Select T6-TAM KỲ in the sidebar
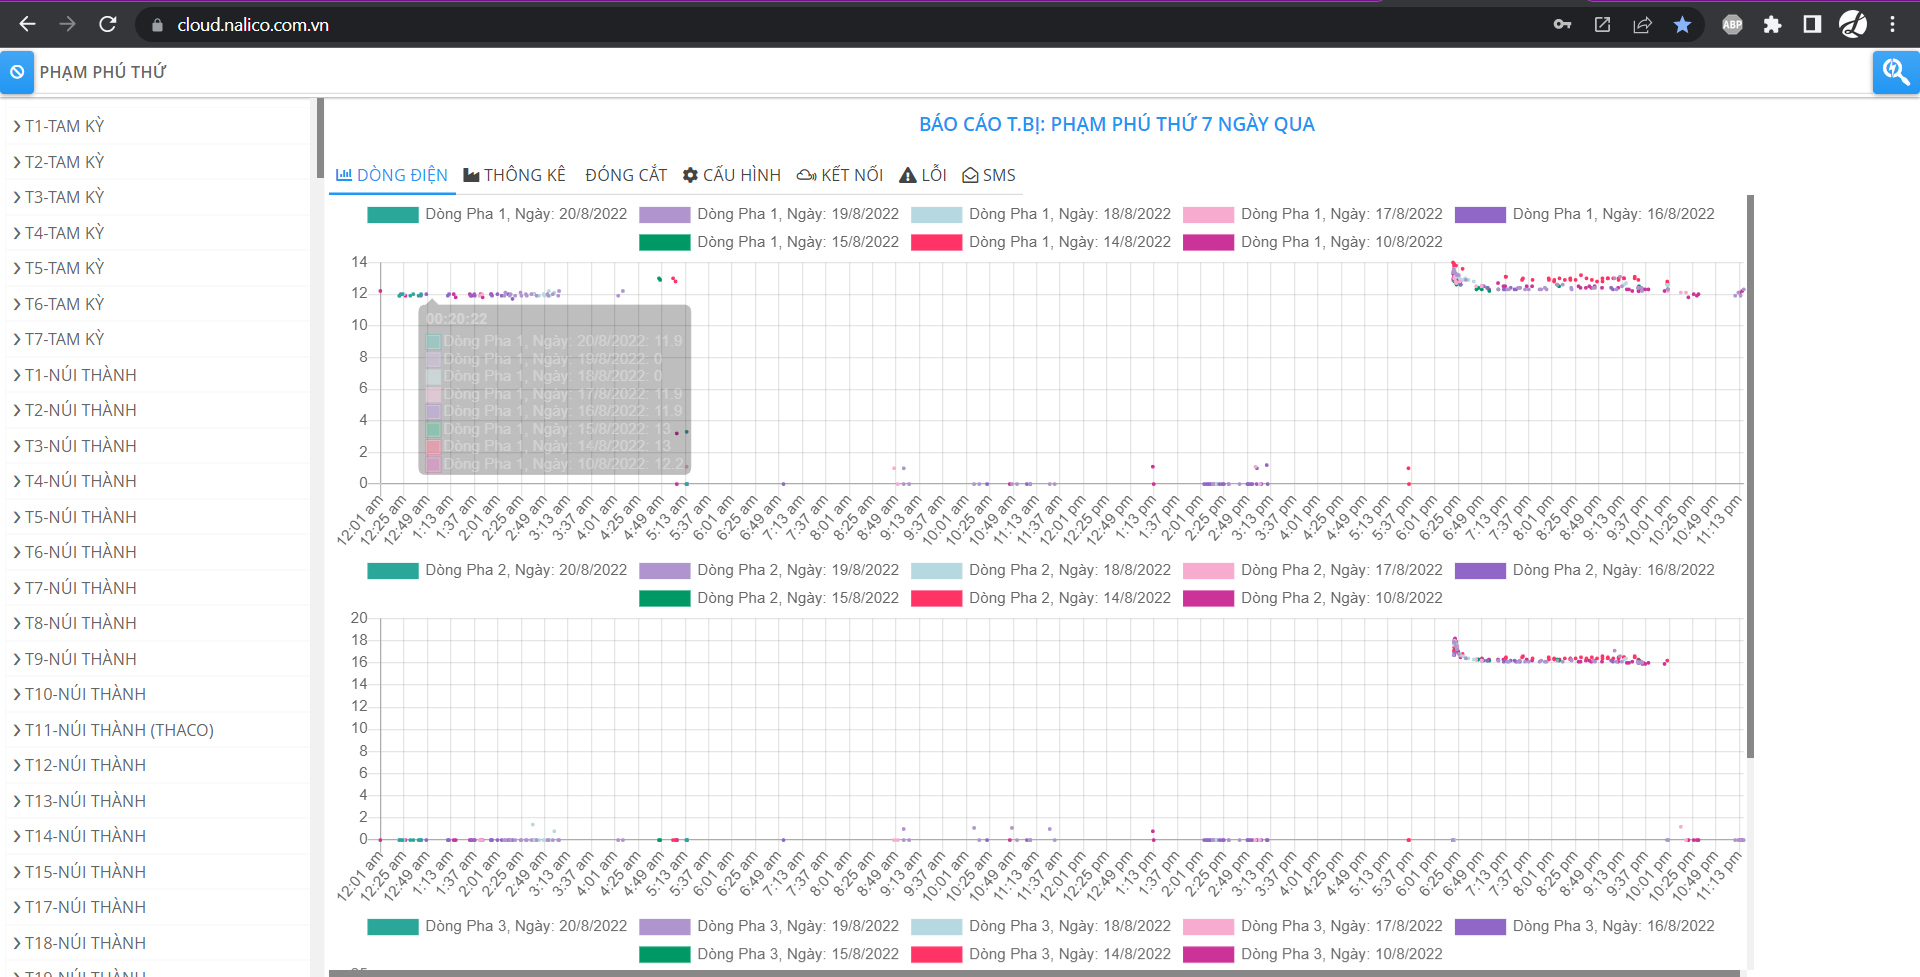 click(65, 304)
